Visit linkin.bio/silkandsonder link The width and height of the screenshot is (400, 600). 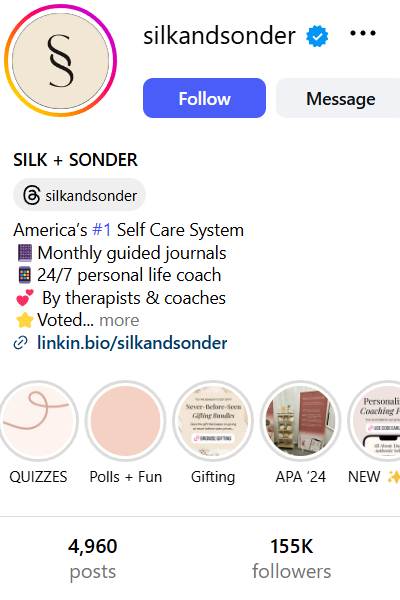[132, 343]
